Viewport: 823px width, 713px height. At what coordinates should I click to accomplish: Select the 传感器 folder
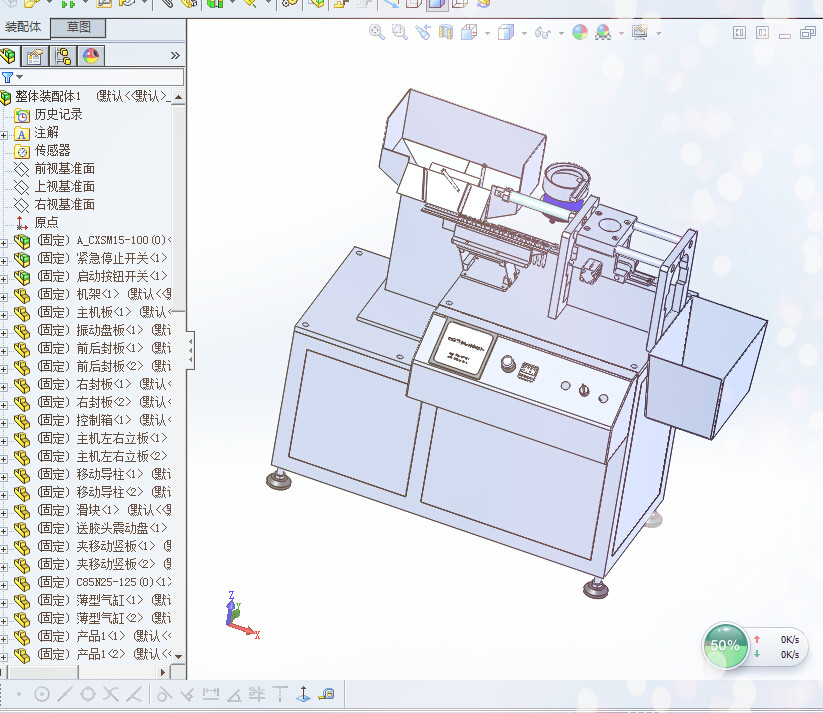click(x=52, y=151)
